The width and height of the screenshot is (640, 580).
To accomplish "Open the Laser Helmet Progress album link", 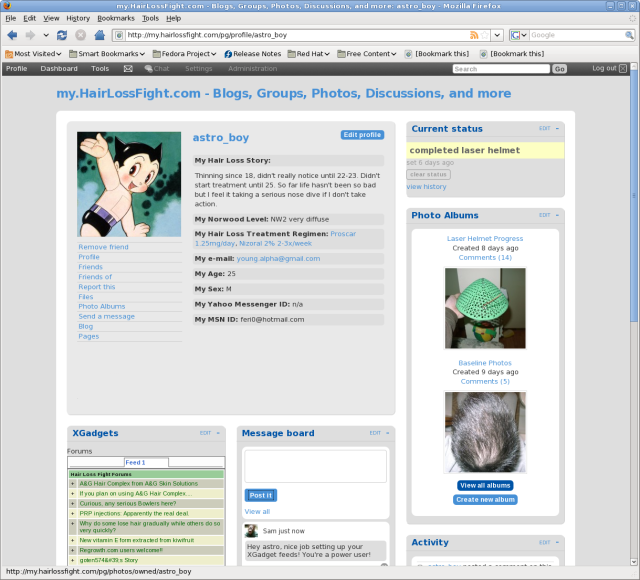I will click(485, 238).
